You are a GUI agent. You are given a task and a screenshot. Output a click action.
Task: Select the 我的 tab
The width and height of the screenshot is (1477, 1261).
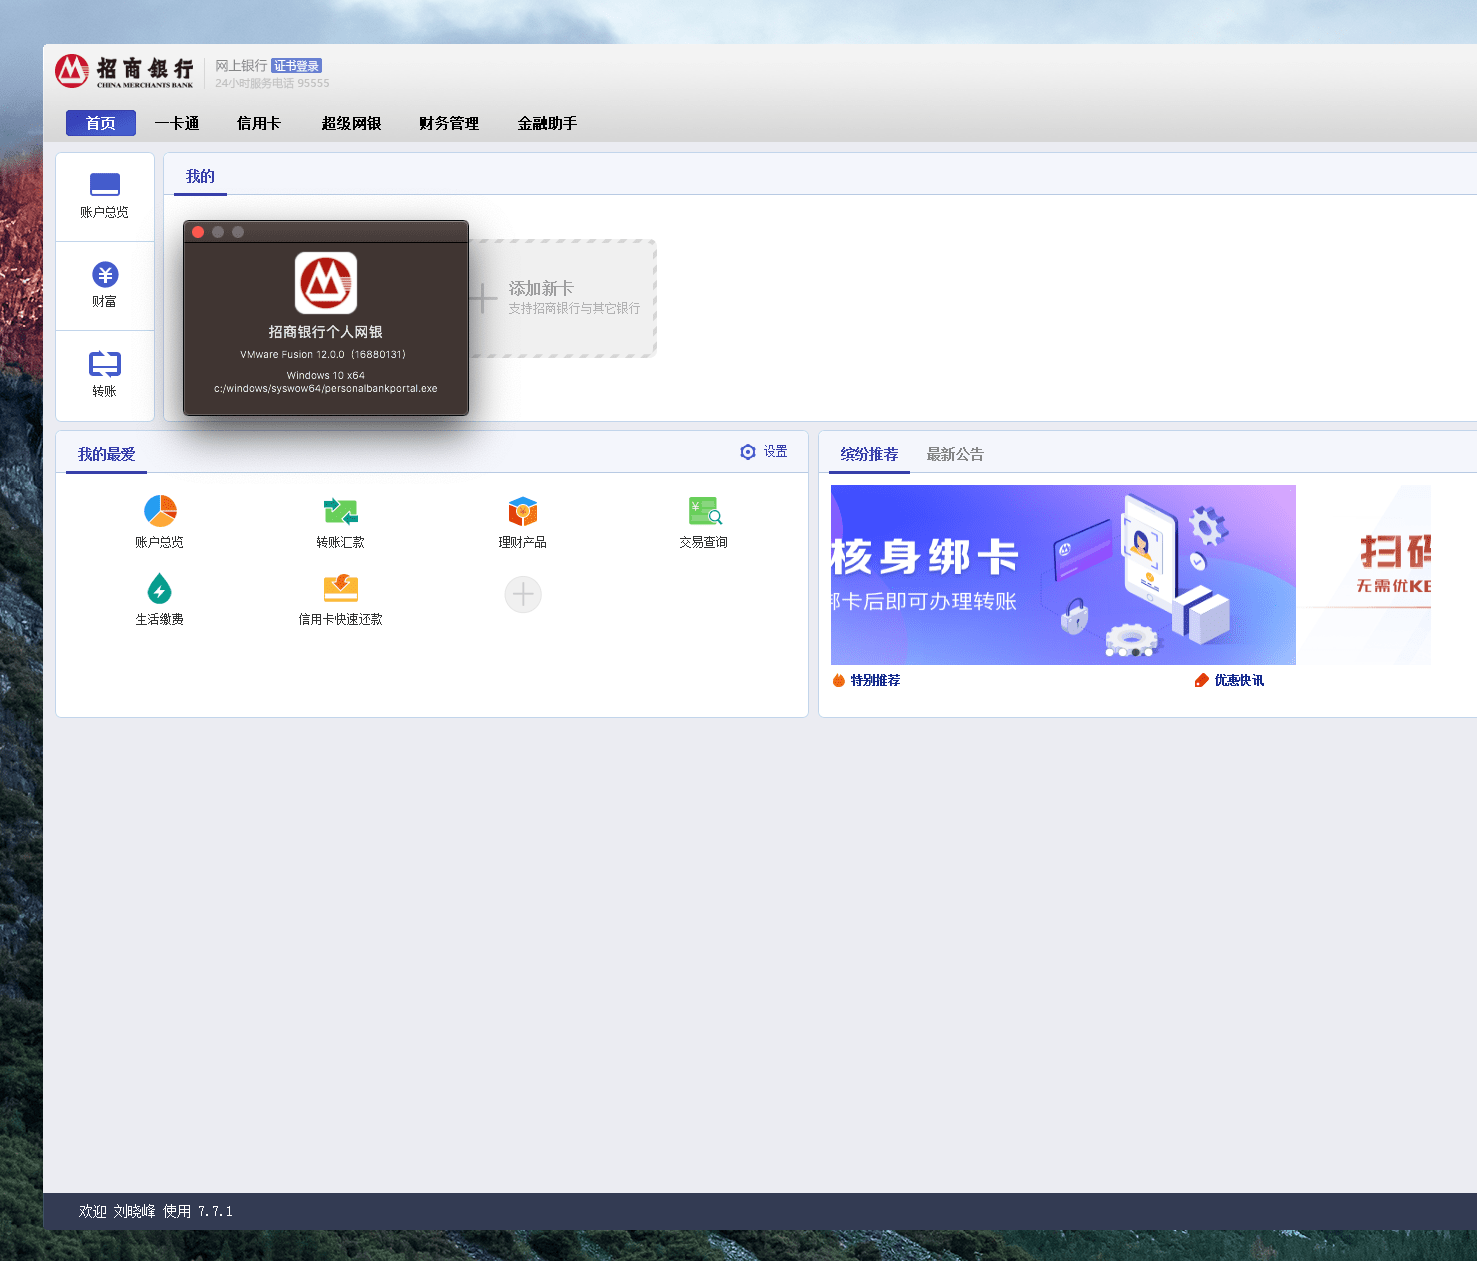click(x=200, y=176)
